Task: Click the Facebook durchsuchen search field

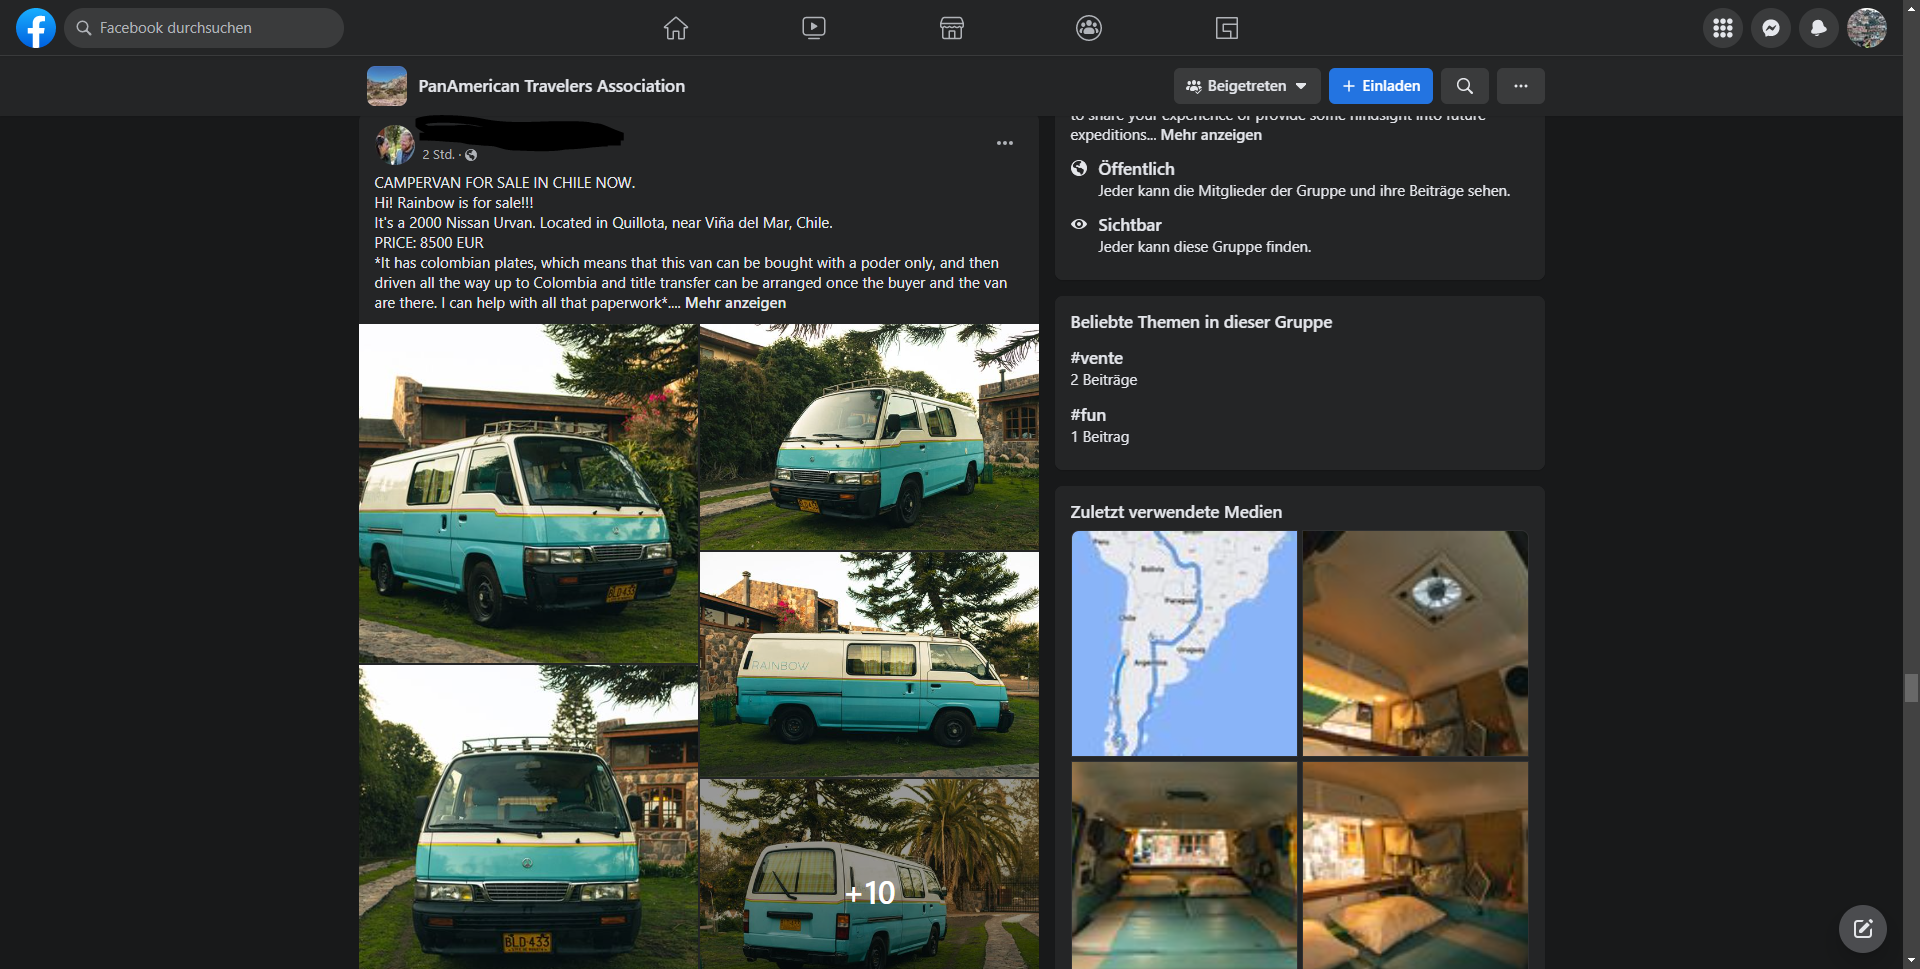Action: (x=205, y=28)
